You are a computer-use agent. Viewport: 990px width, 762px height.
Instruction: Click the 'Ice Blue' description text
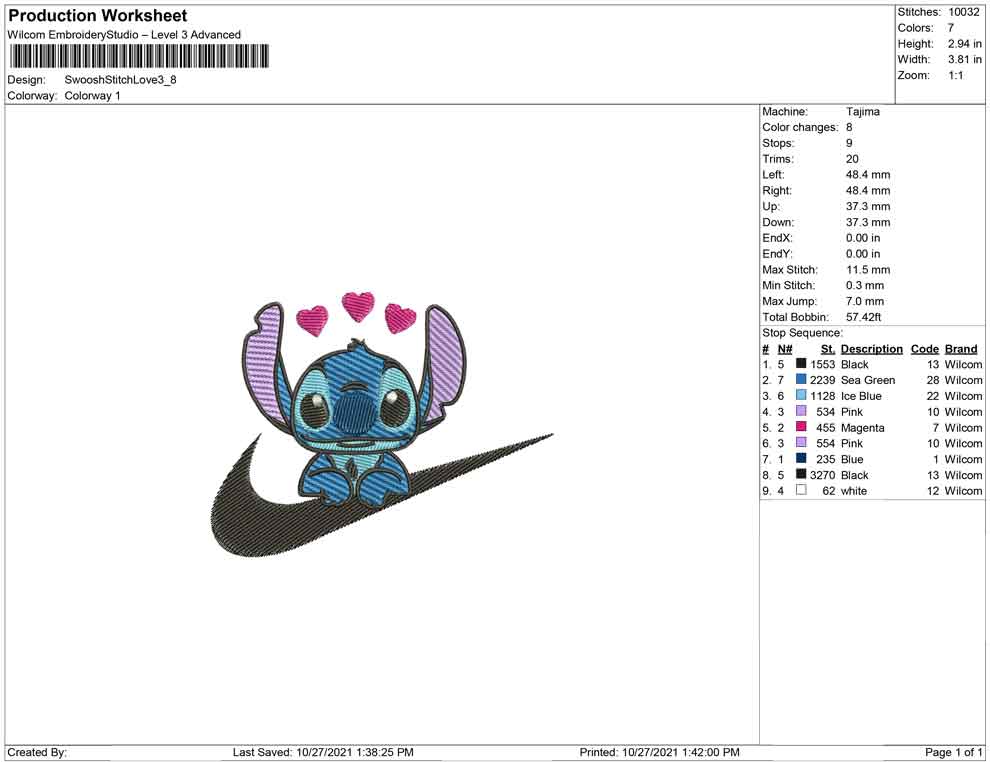pyautogui.click(x=861, y=396)
